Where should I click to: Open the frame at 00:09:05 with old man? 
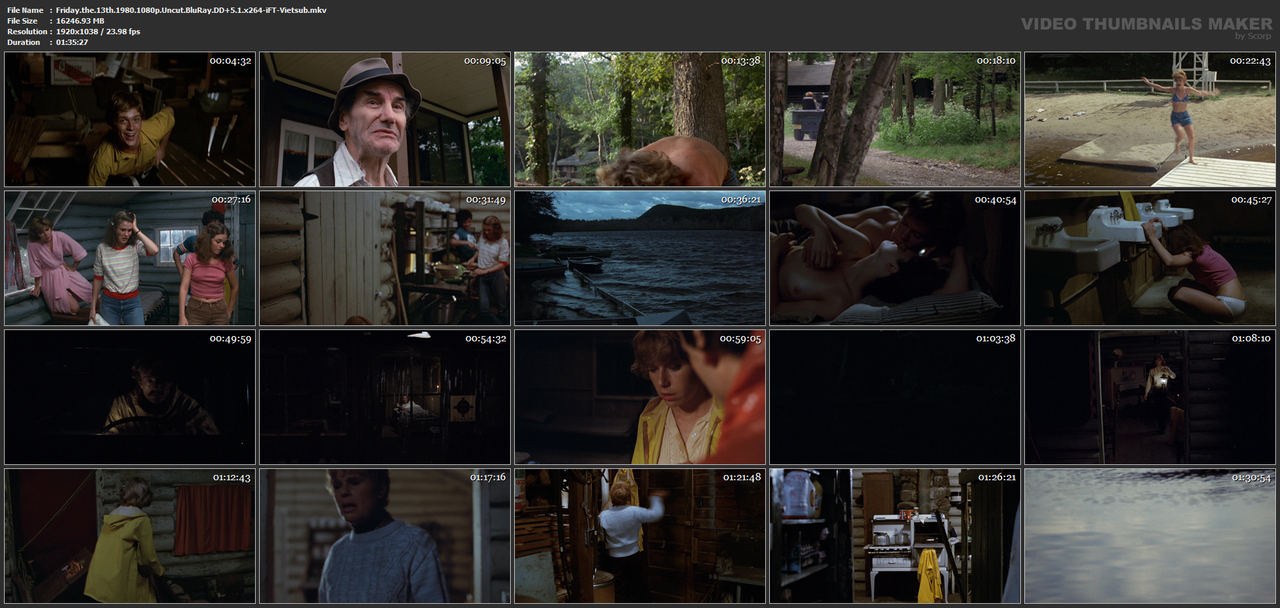pos(385,119)
